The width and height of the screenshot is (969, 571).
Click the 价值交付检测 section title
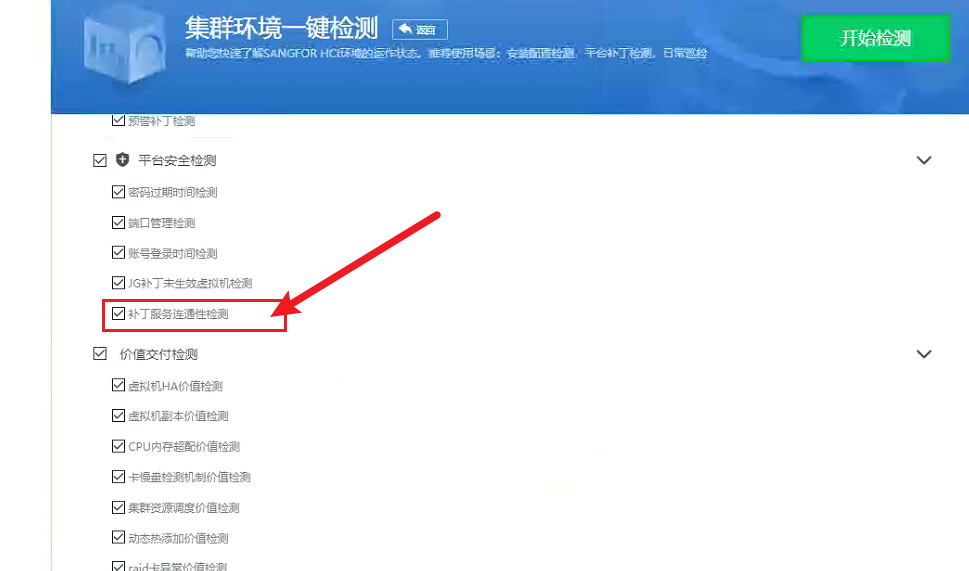[x=158, y=354]
